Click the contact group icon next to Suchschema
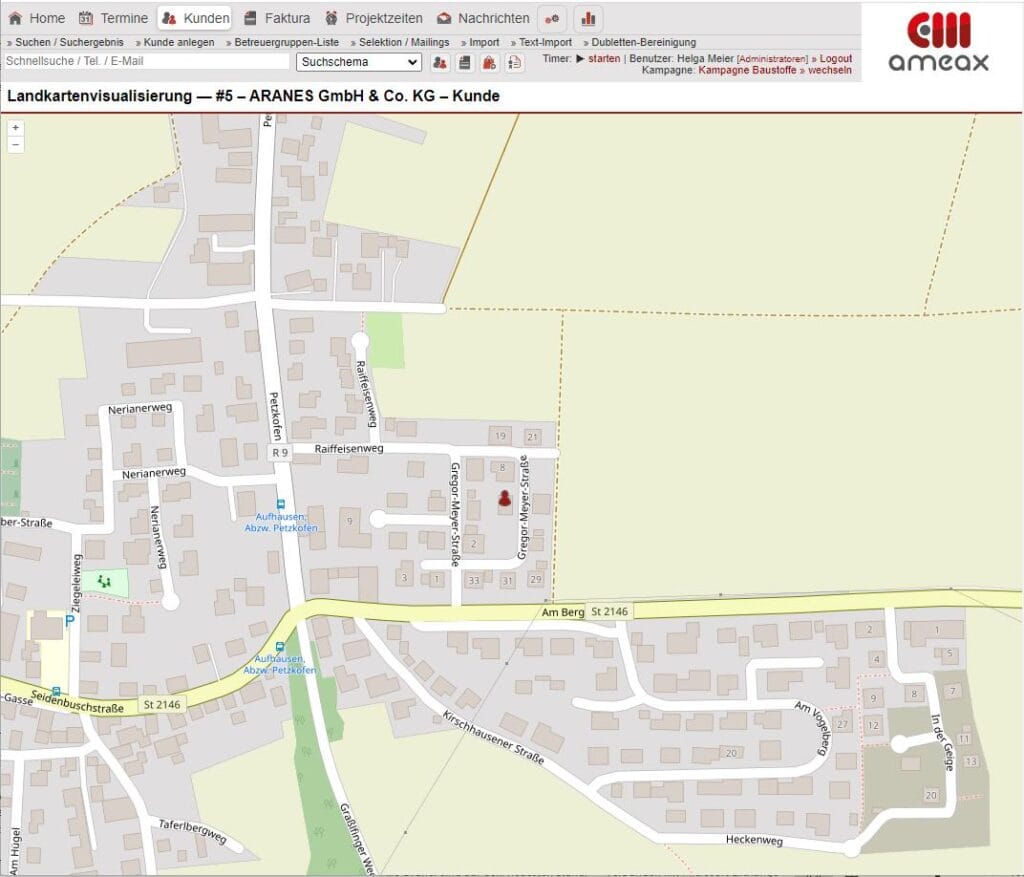The height and width of the screenshot is (877, 1024). pyautogui.click(x=441, y=62)
